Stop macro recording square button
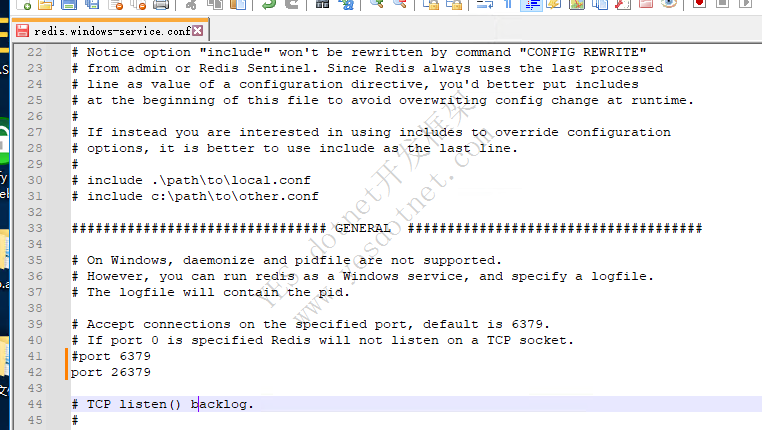Image resolution: width=762 pixels, height=430 pixels. (x=723, y=4)
